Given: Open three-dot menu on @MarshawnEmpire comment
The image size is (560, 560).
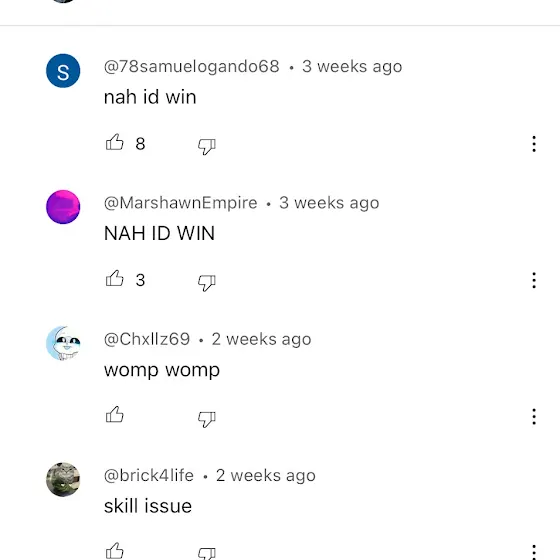Looking at the screenshot, I should [x=534, y=280].
